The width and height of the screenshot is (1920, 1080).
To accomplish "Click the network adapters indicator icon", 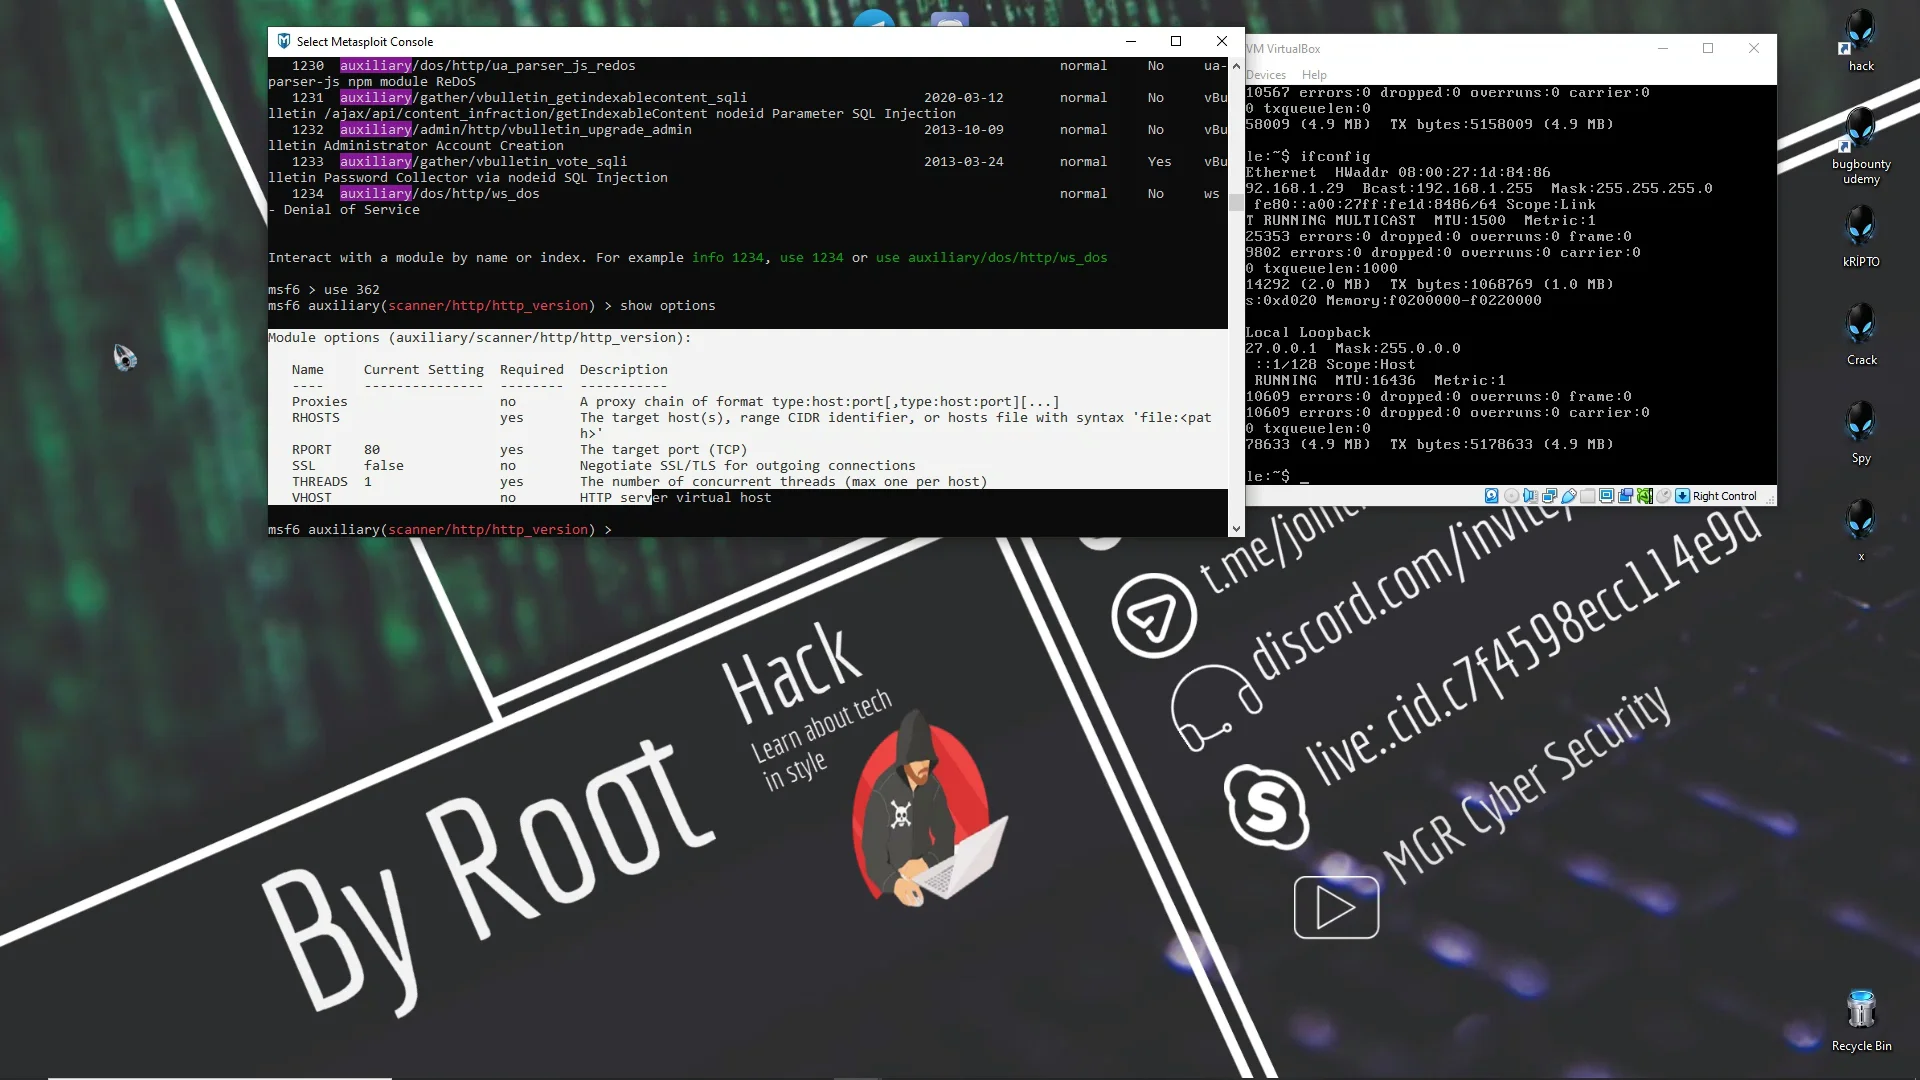I will (x=1550, y=496).
